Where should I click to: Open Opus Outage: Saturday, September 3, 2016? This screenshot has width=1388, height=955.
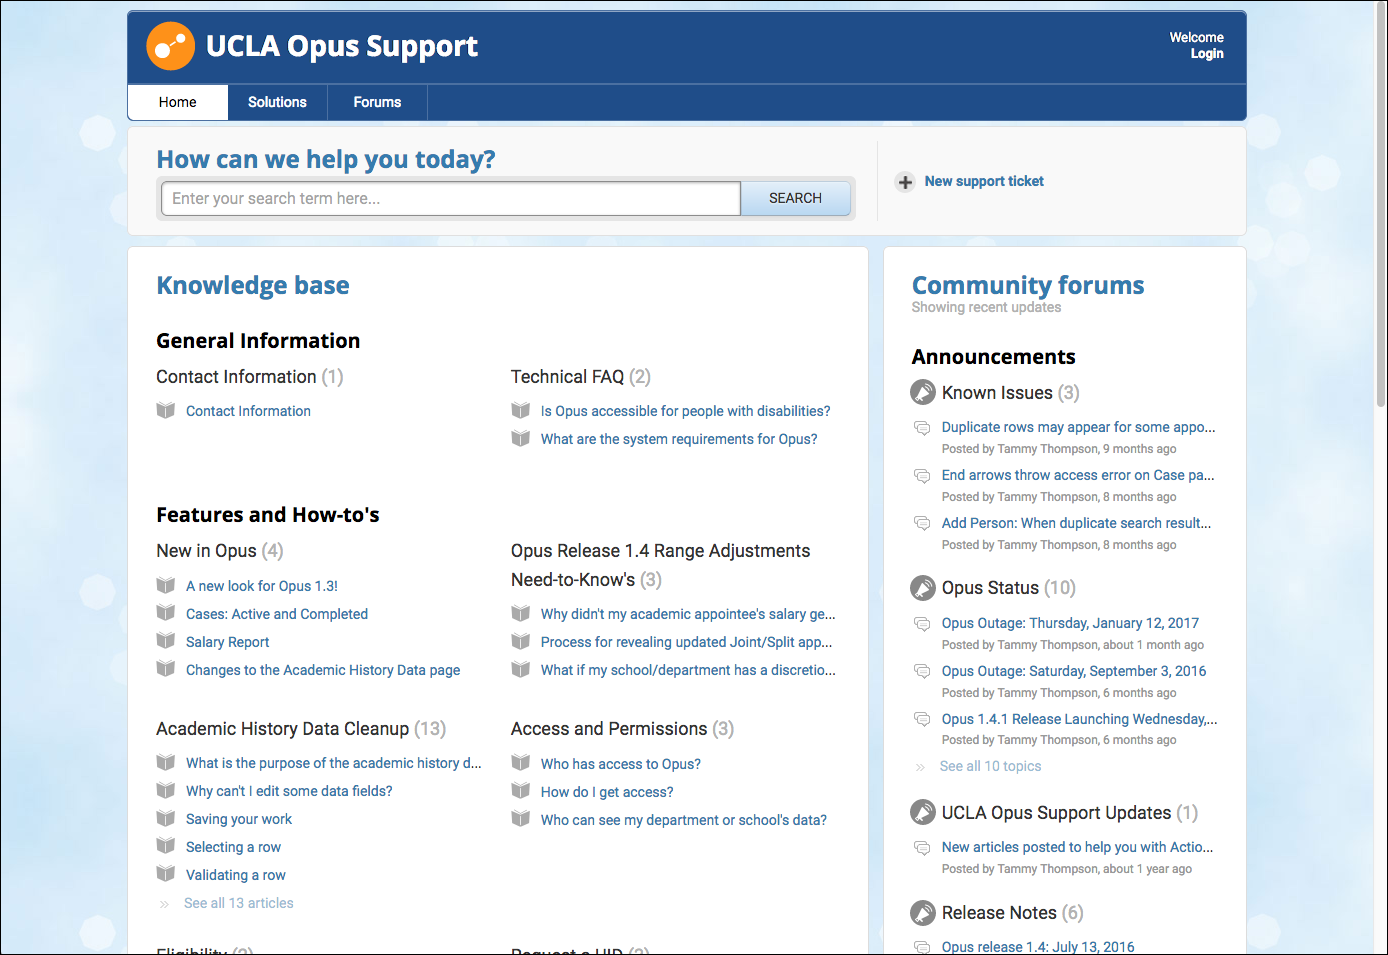1074,671
